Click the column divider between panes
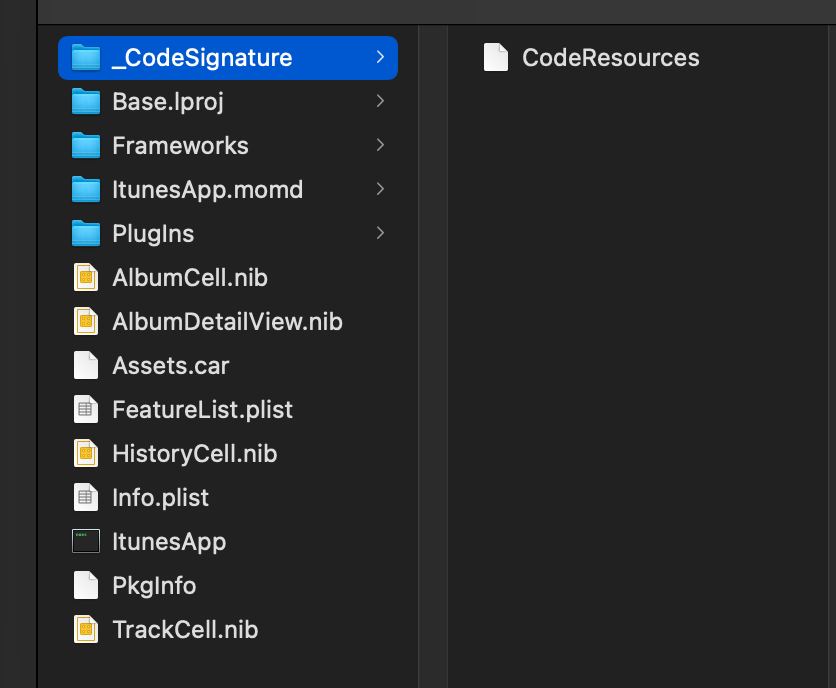836x688 pixels. point(419,356)
